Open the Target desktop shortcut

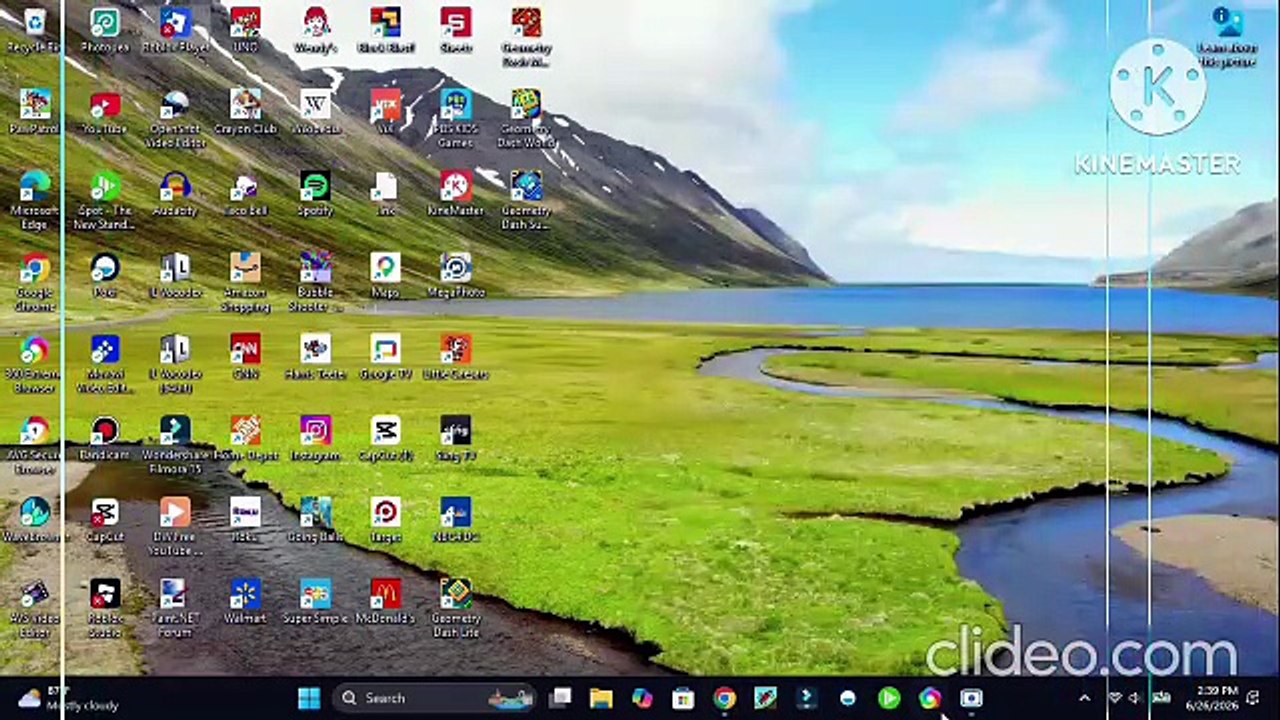[385, 519]
